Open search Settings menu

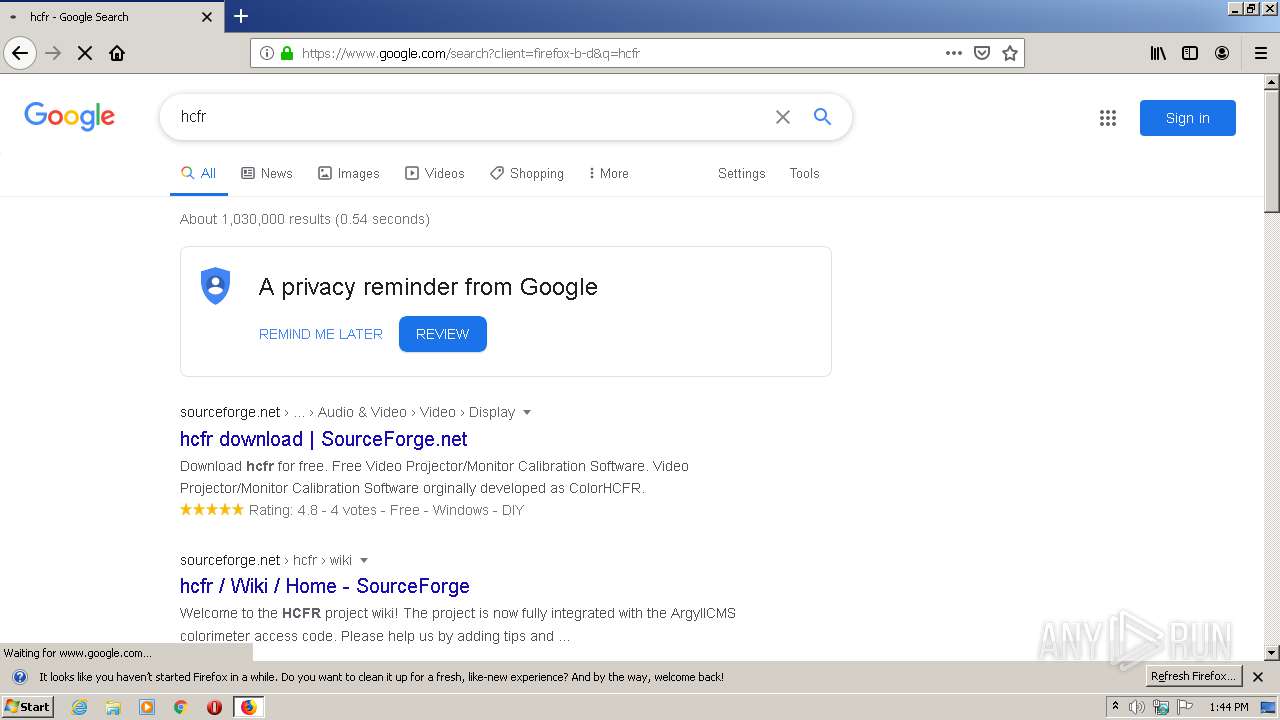[x=741, y=173]
